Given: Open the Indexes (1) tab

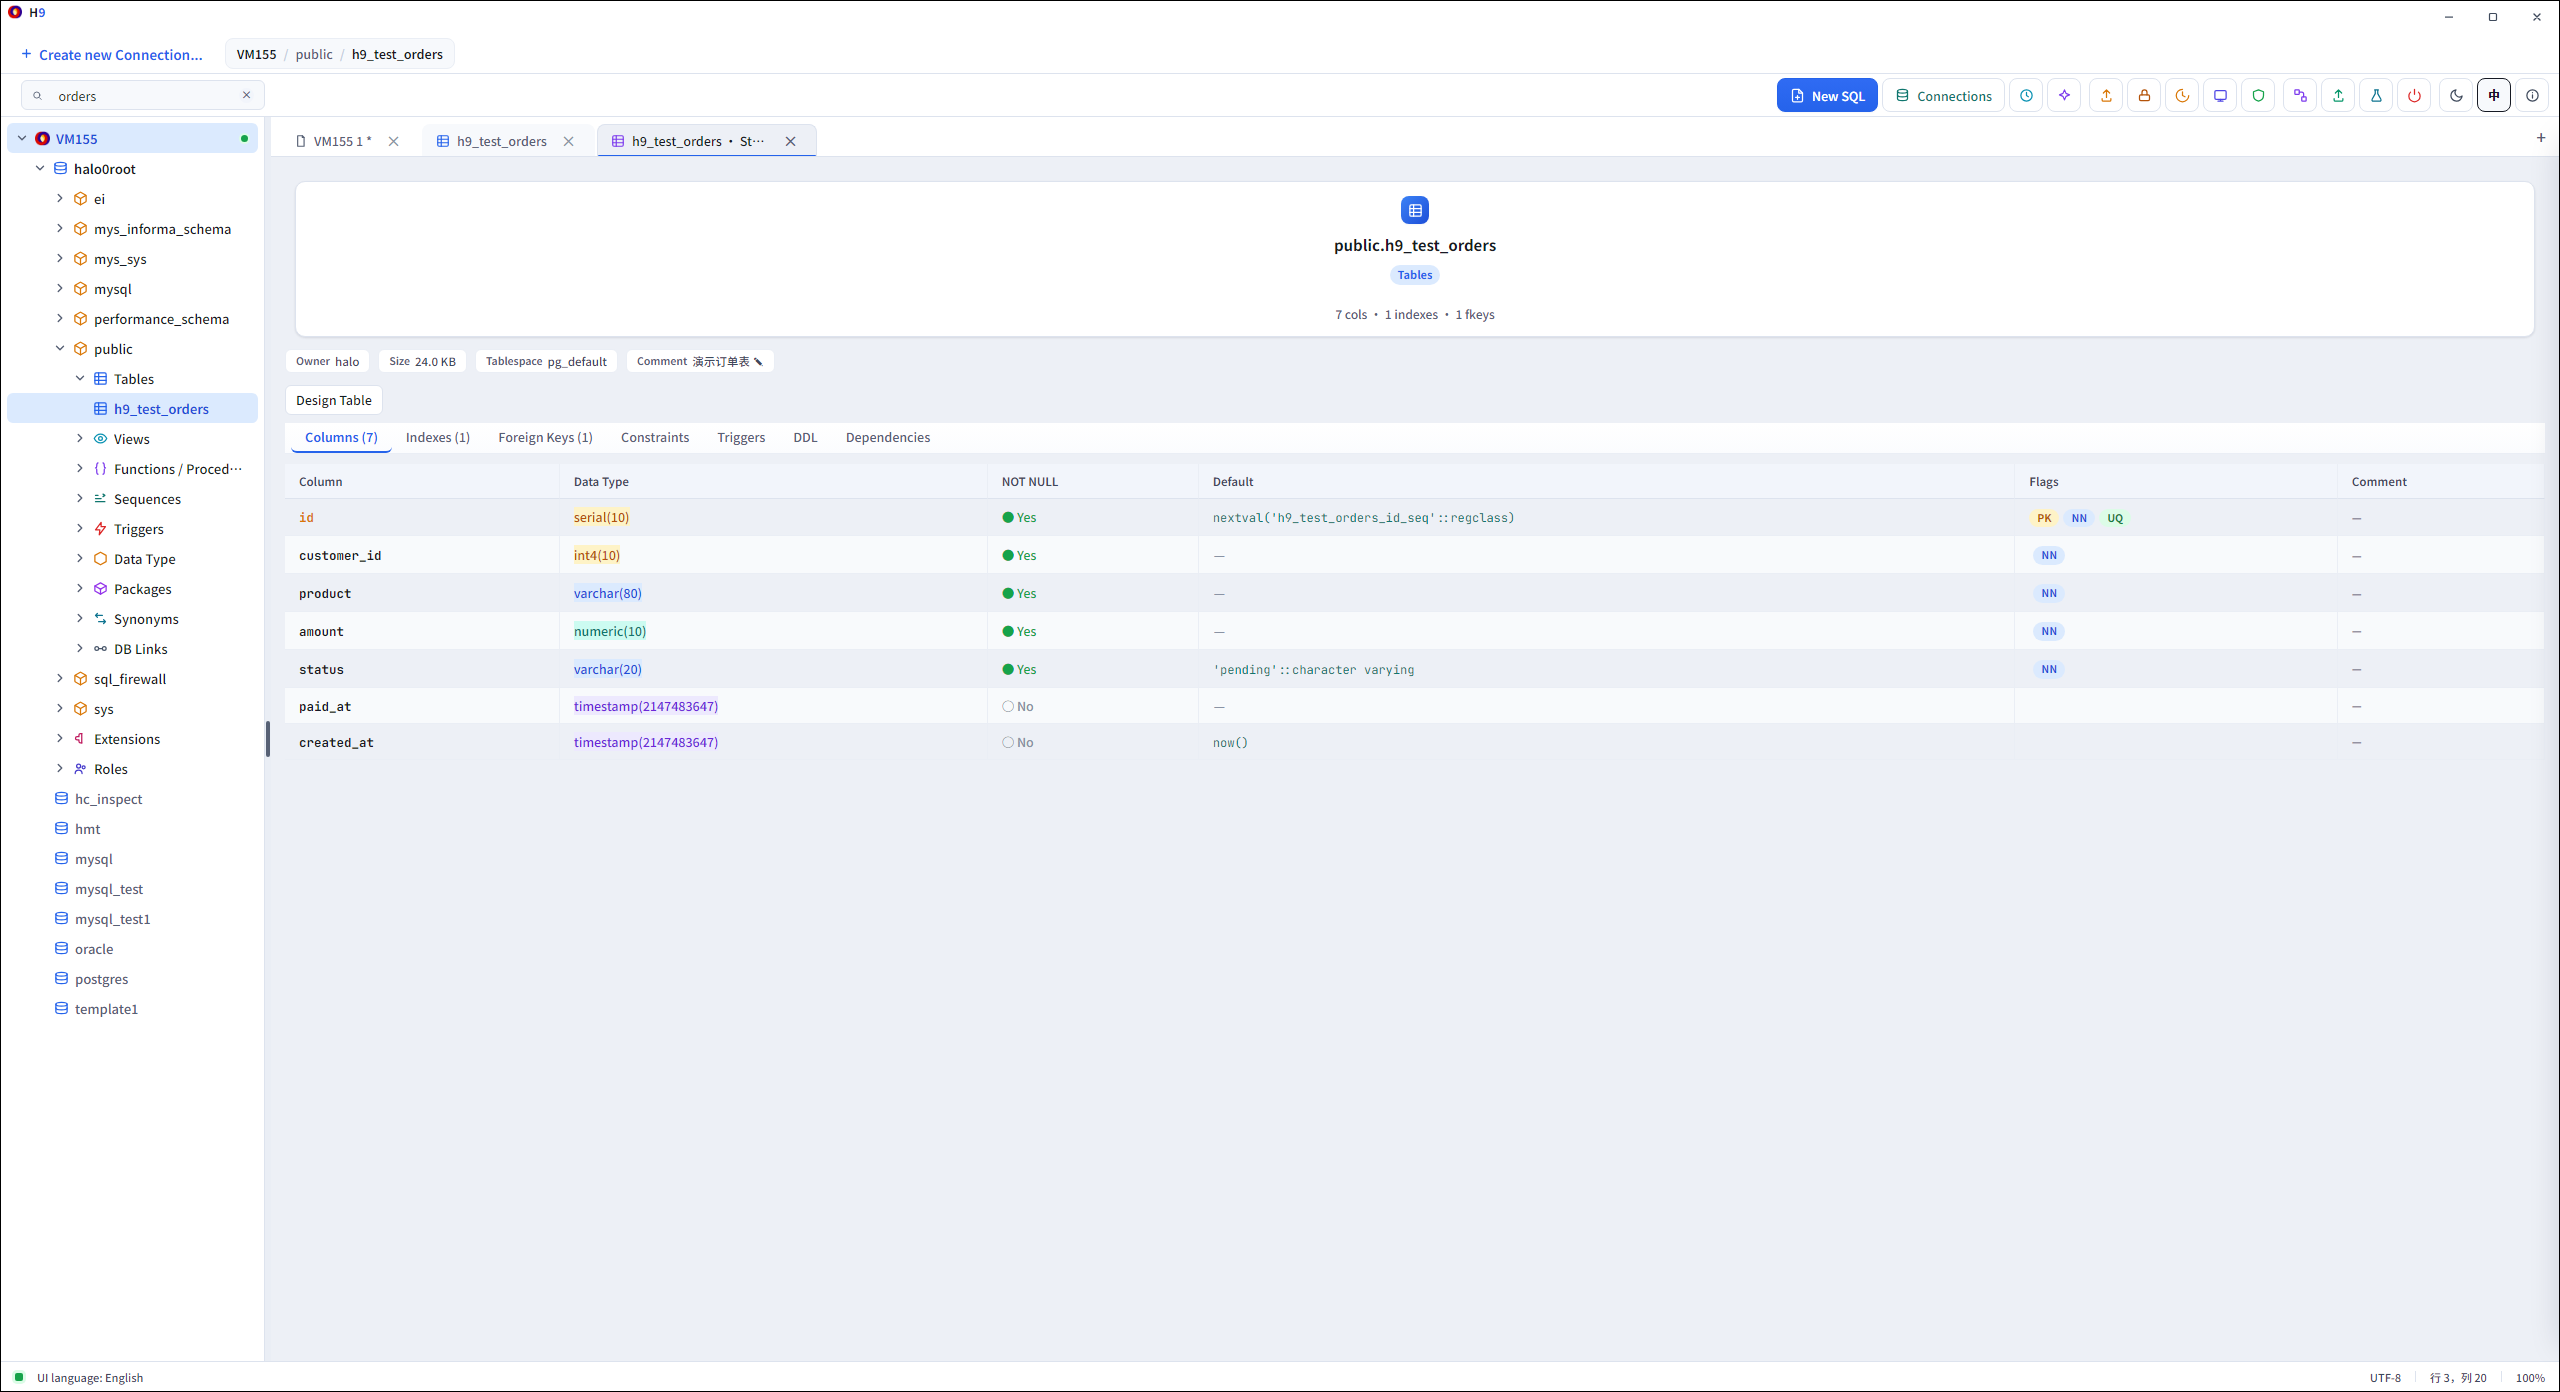Looking at the screenshot, I should pyautogui.click(x=438, y=438).
